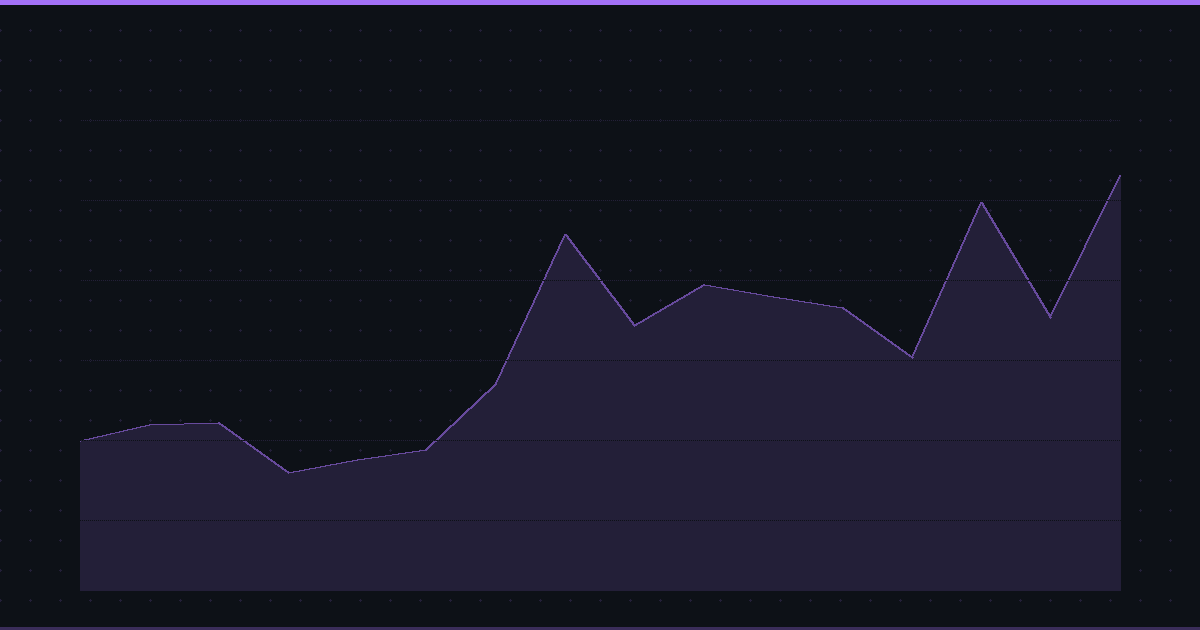This screenshot has height=630, width=1200.
Task: Click the first tall peak mid-chart
Action: point(565,235)
